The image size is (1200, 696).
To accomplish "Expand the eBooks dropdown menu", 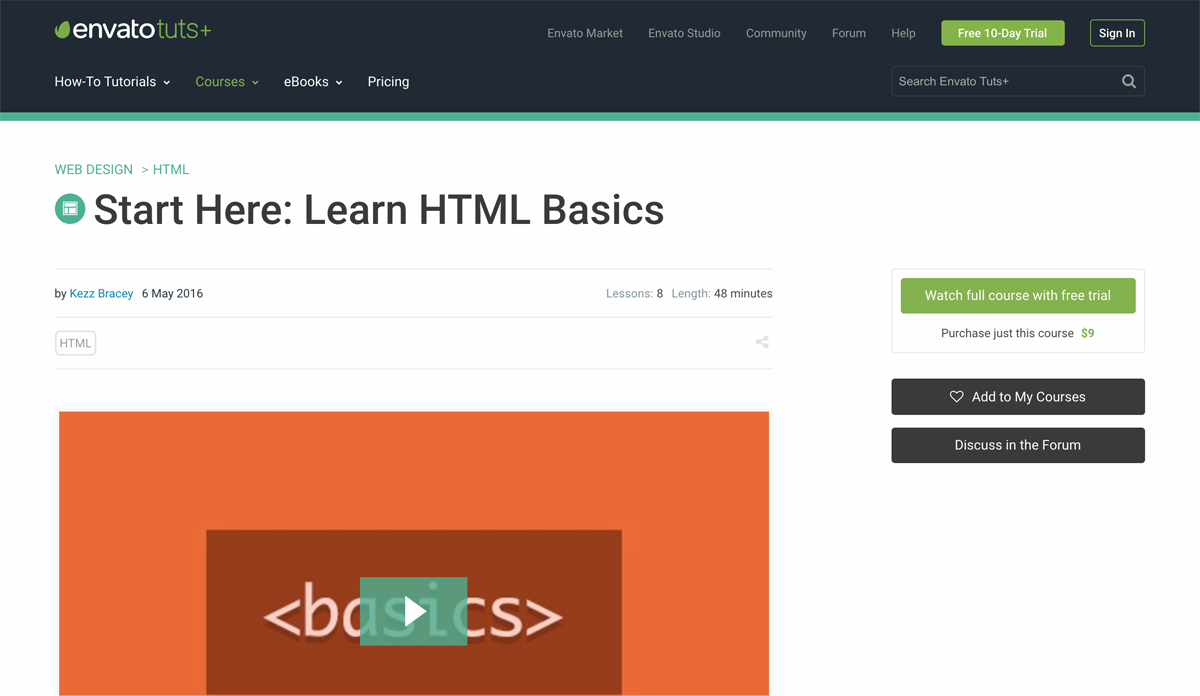I will point(313,82).
